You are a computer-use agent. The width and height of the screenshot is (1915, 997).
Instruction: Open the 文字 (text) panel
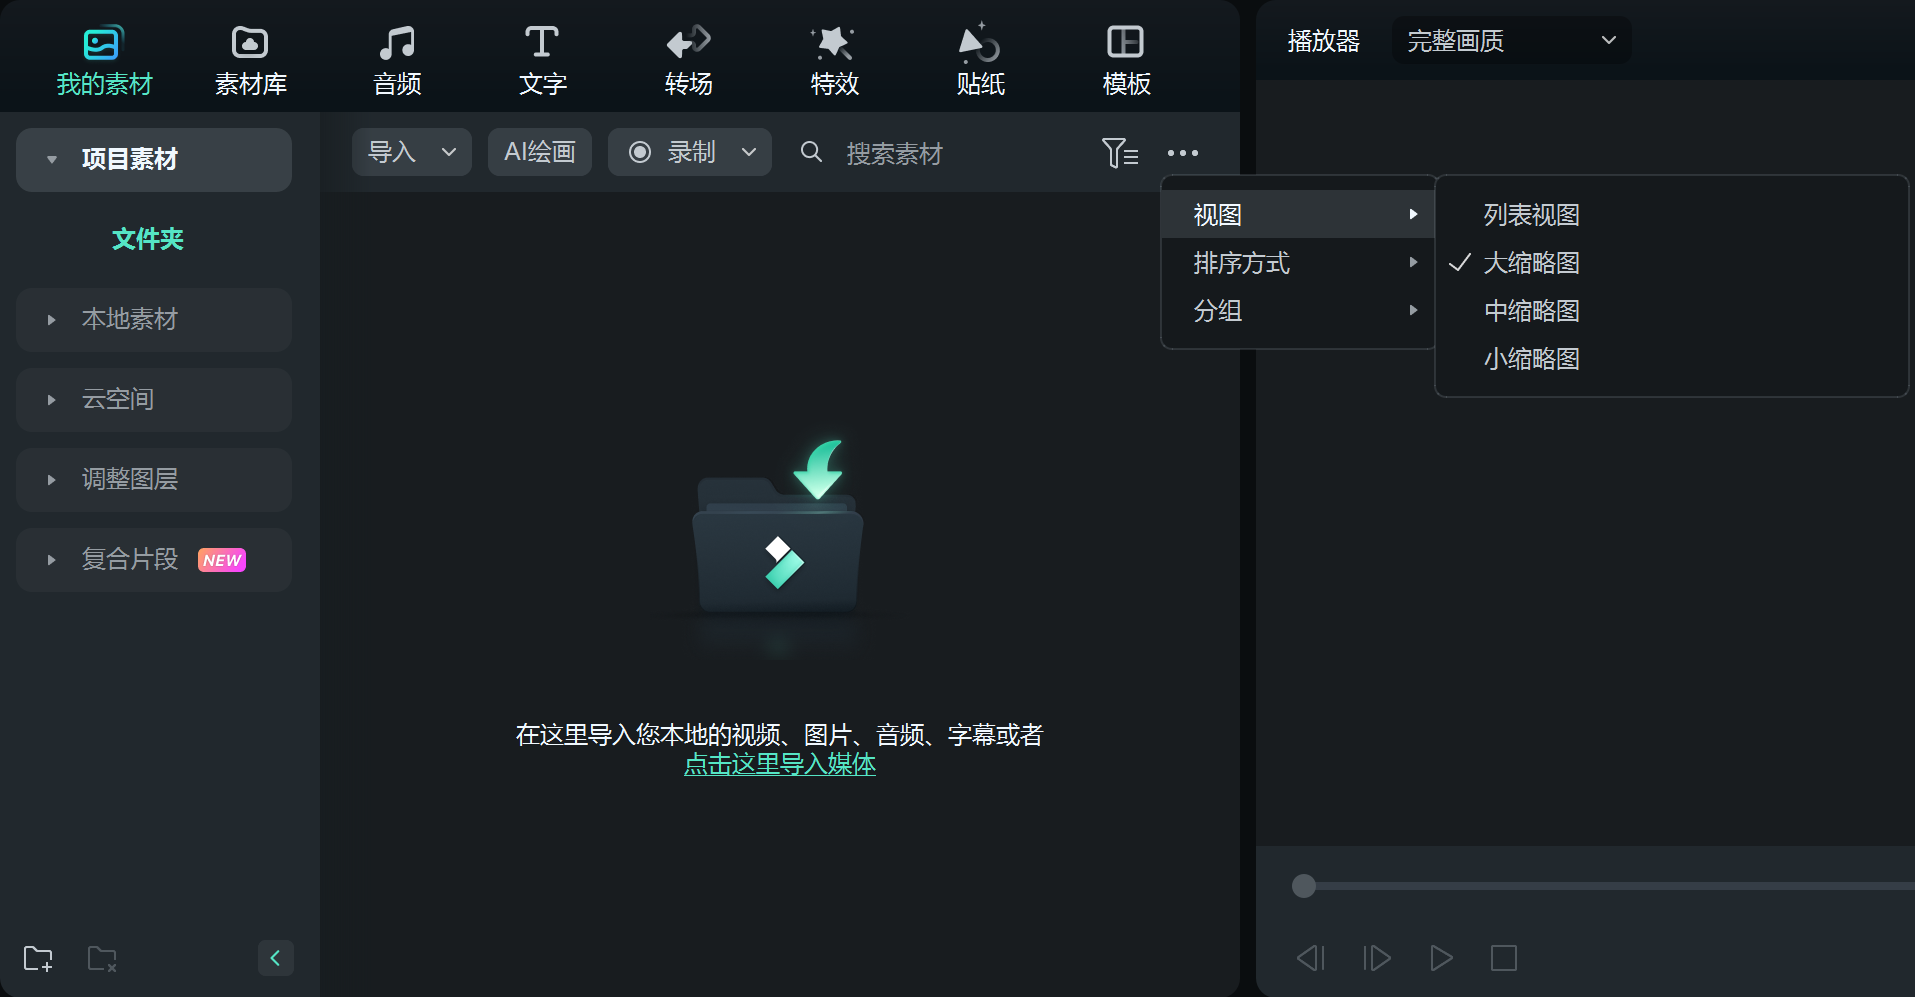[x=542, y=57]
